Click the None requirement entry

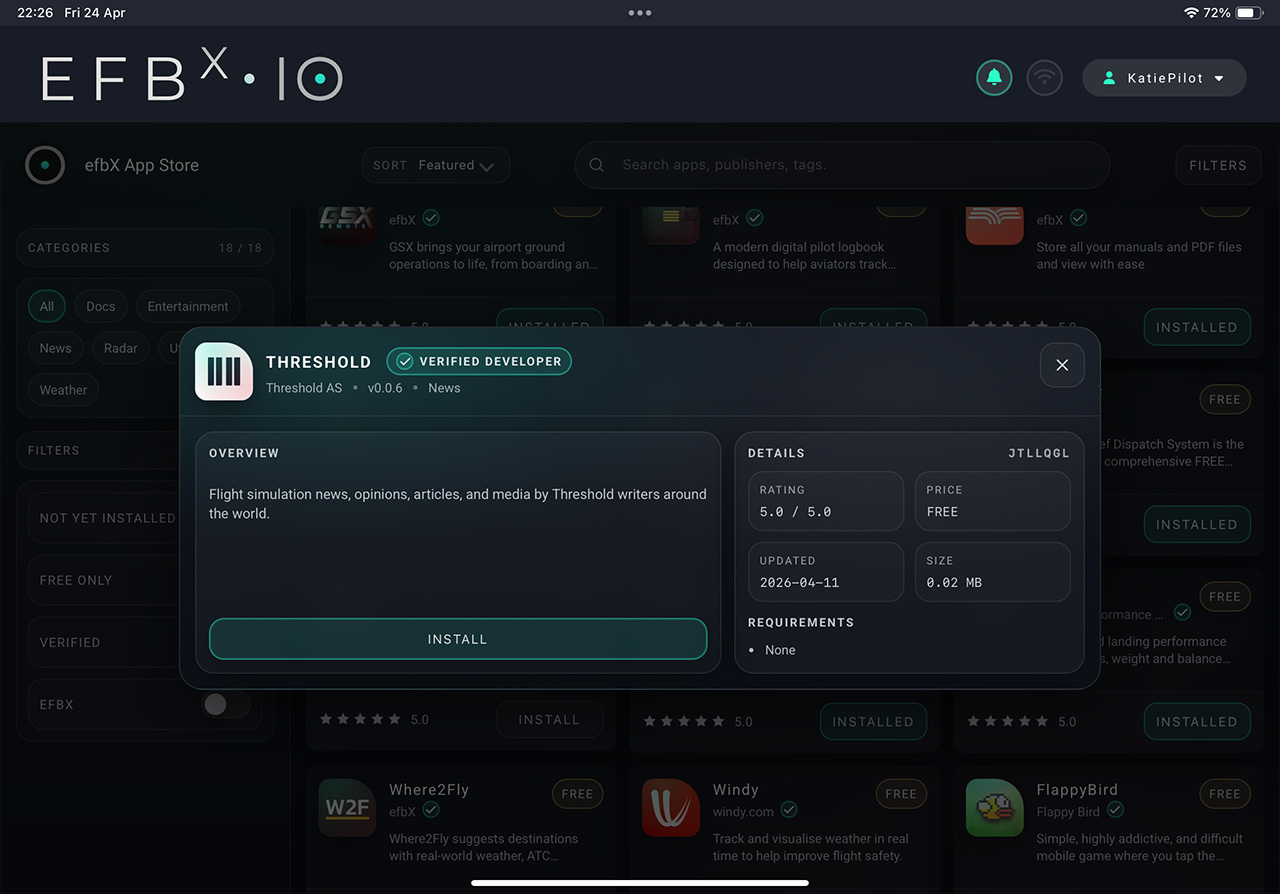780,650
